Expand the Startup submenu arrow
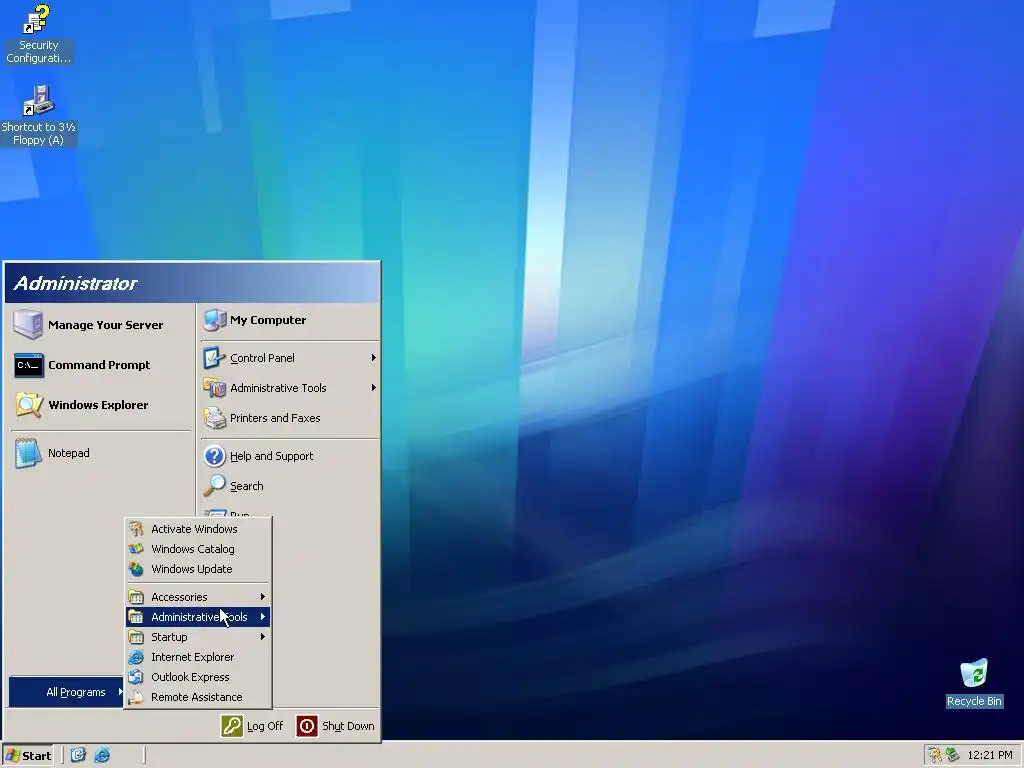This screenshot has width=1024, height=768. (x=263, y=637)
